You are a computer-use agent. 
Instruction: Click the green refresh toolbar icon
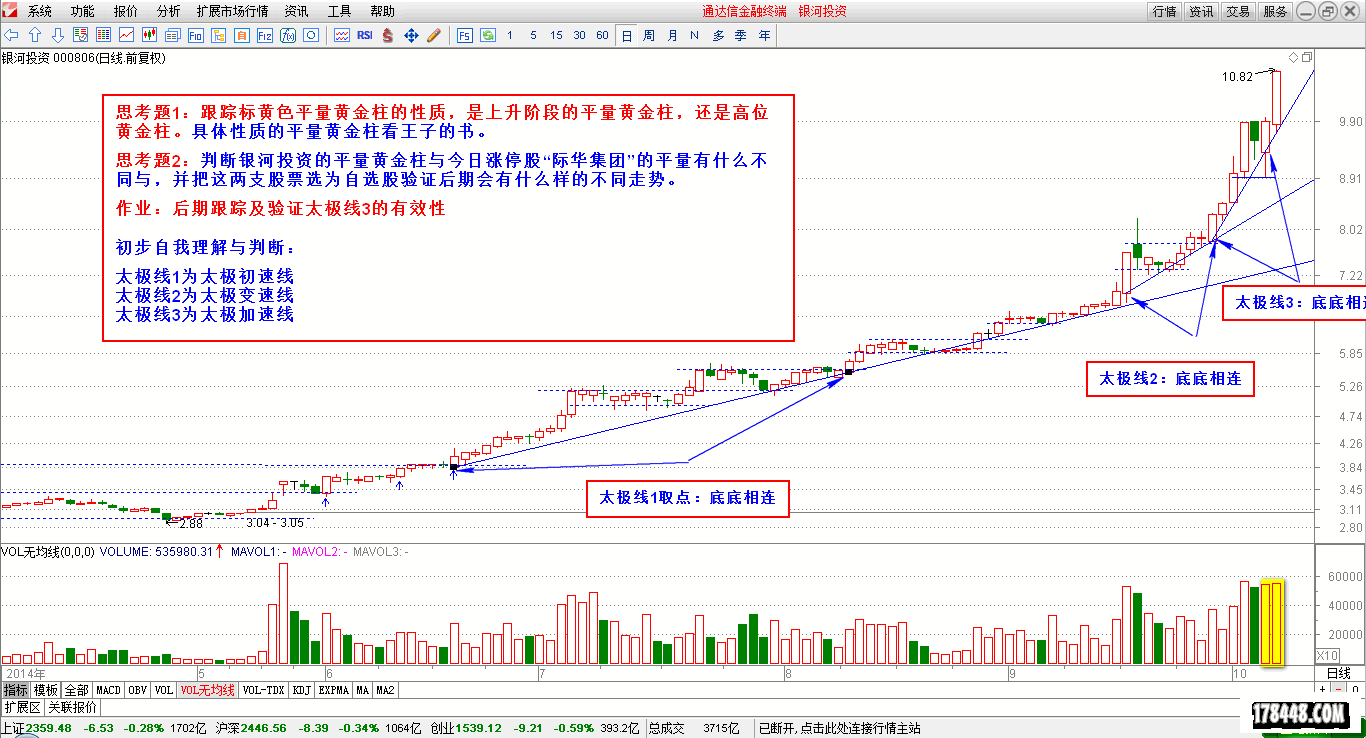point(488,35)
